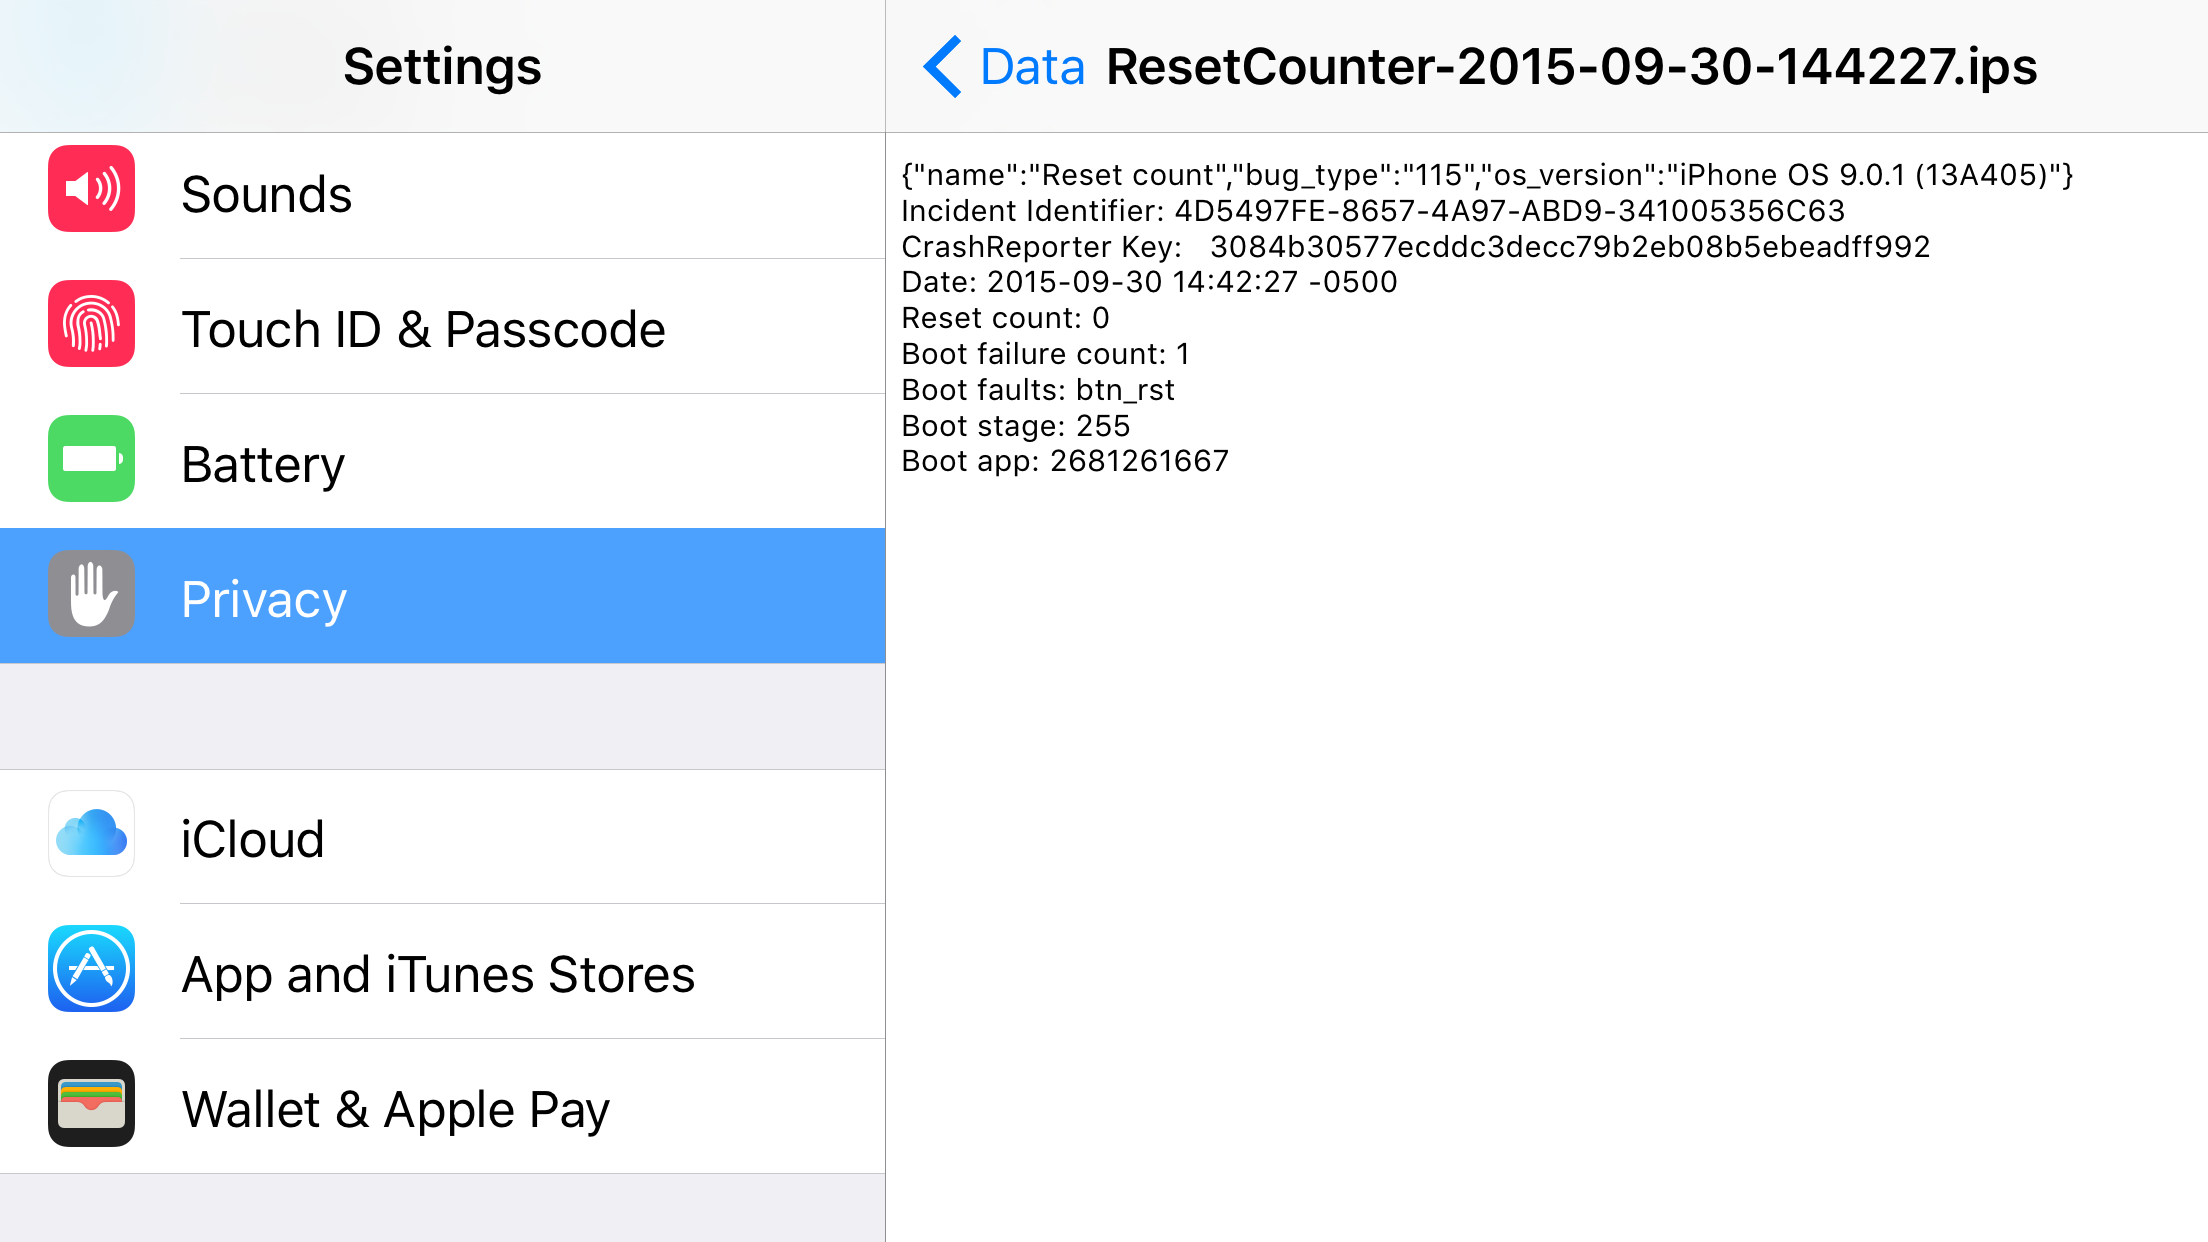Open Sounds settings

point(442,194)
